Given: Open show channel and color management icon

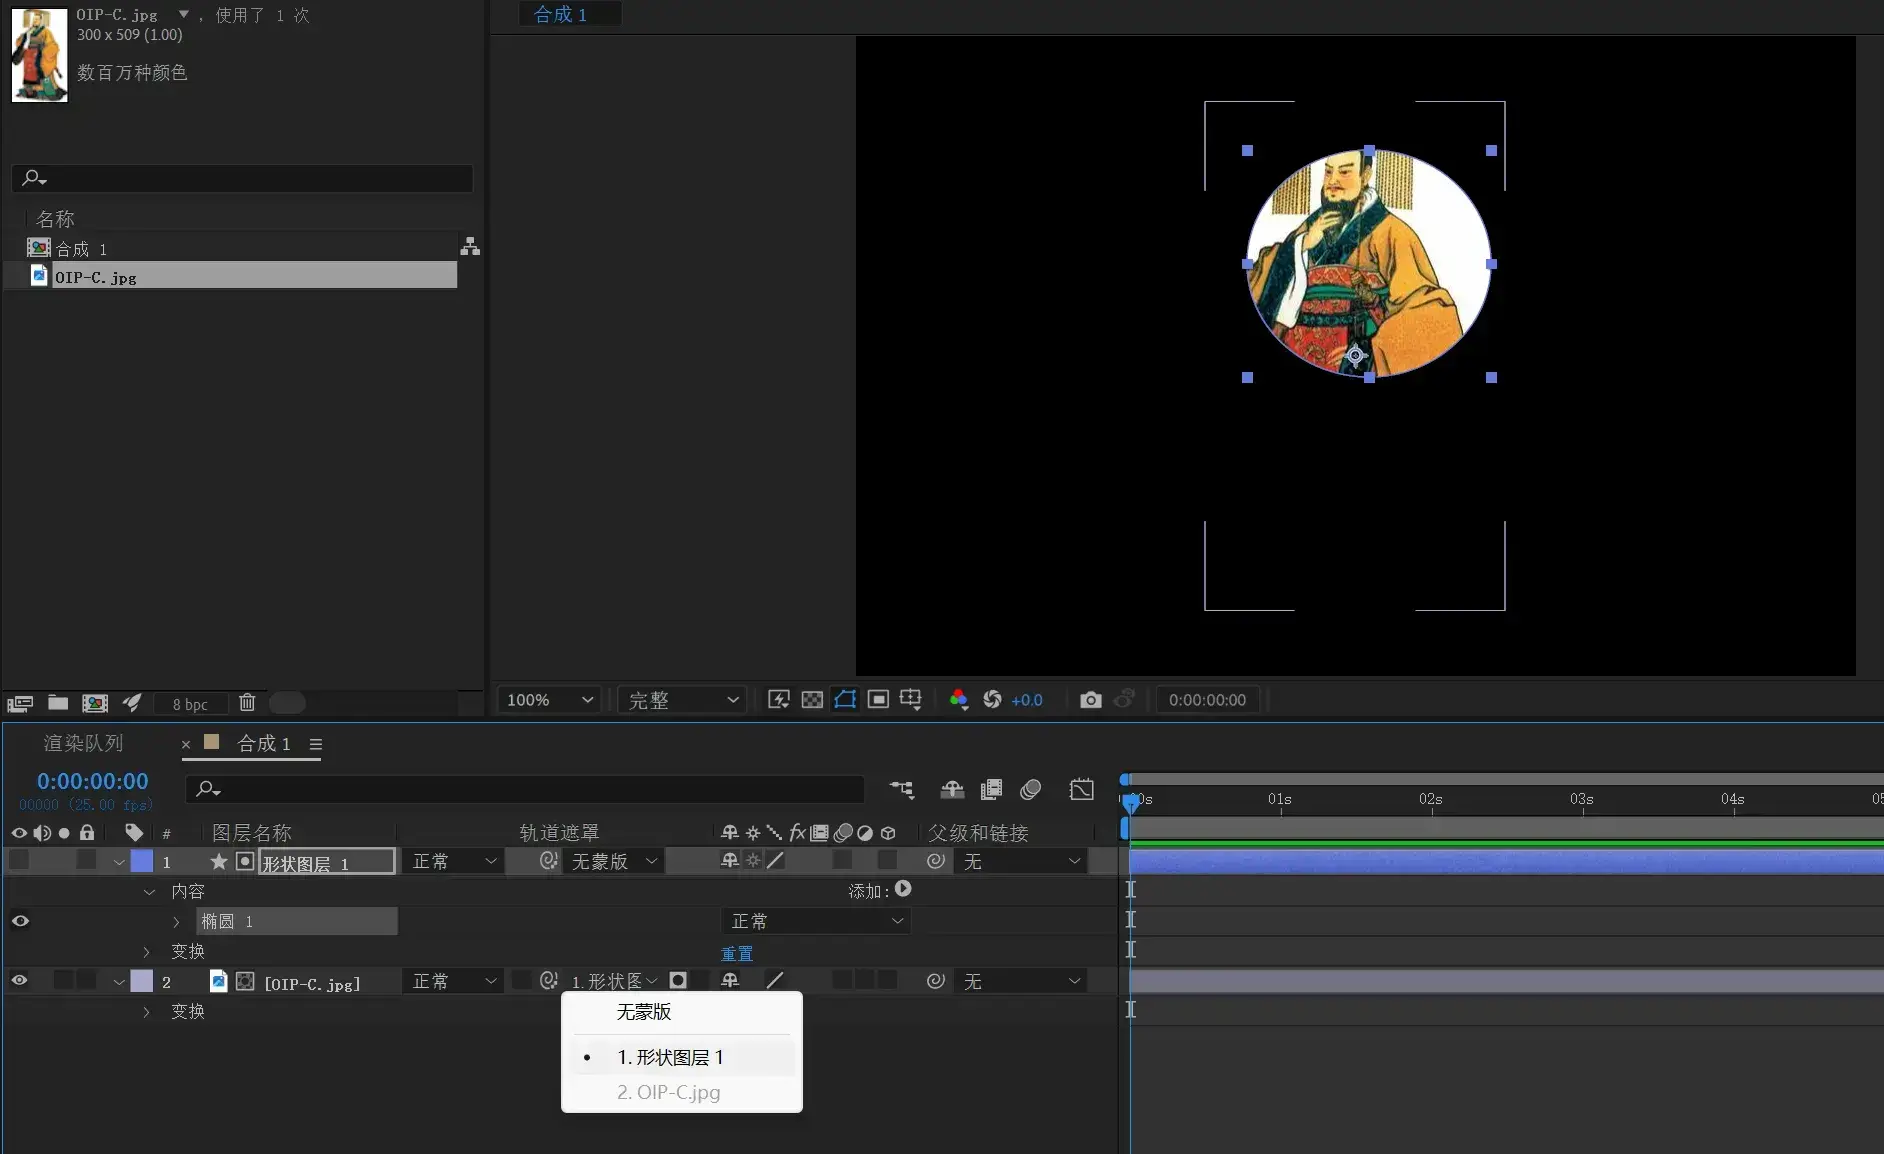Looking at the screenshot, I should pyautogui.click(x=958, y=700).
